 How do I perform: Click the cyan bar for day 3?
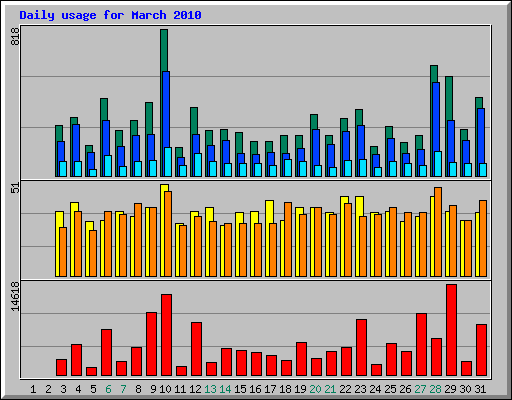pyautogui.click(x=63, y=169)
